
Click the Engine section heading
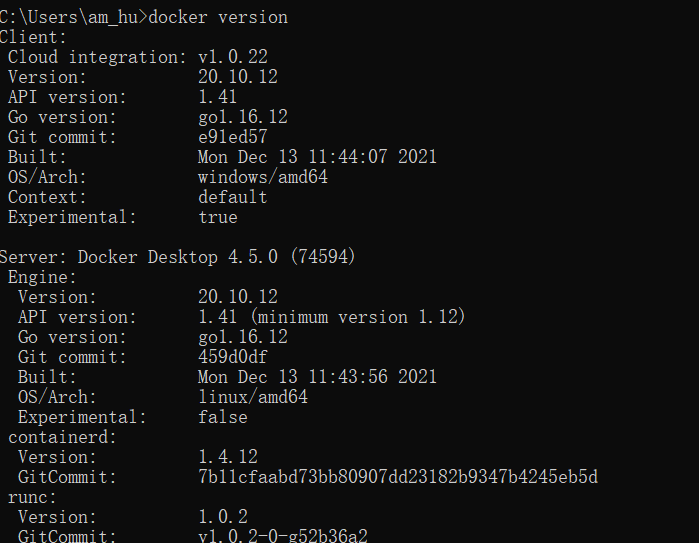pyautogui.click(x=42, y=277)
